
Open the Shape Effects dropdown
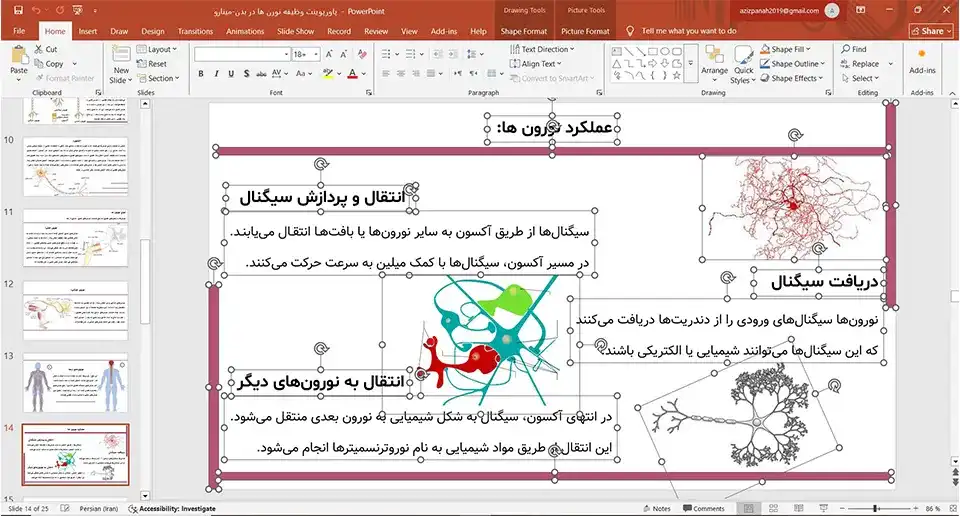(x=792, y=78)
